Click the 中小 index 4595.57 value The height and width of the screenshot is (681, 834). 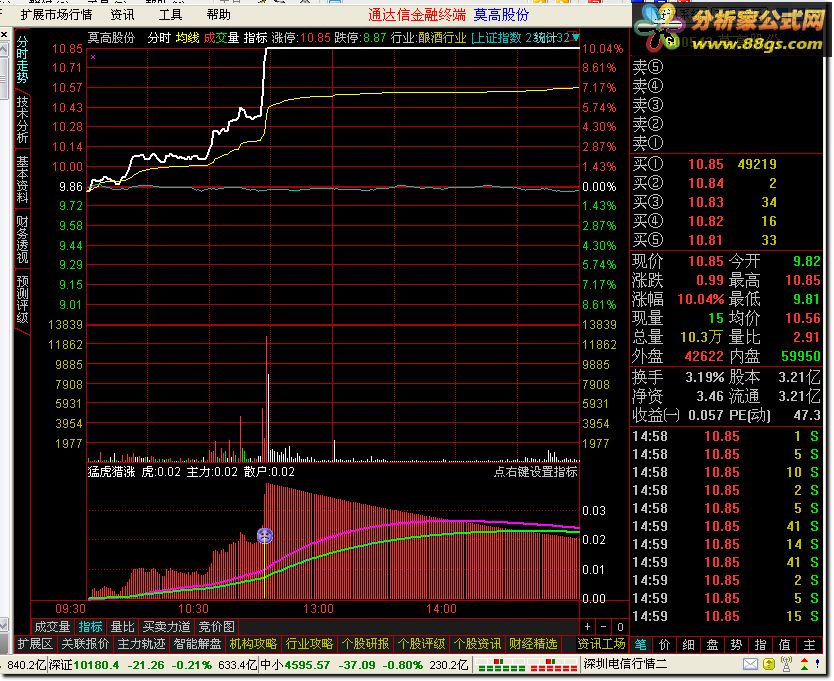307,665
